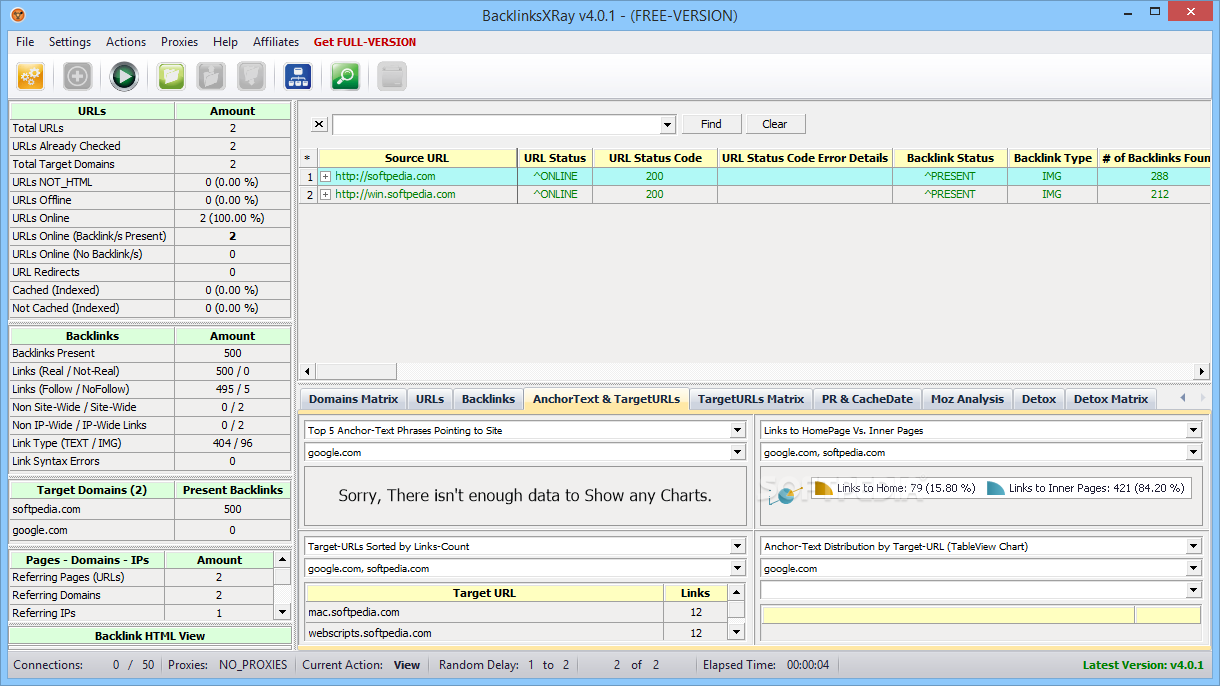Open project with green folder icon

[x=171, y=76]
